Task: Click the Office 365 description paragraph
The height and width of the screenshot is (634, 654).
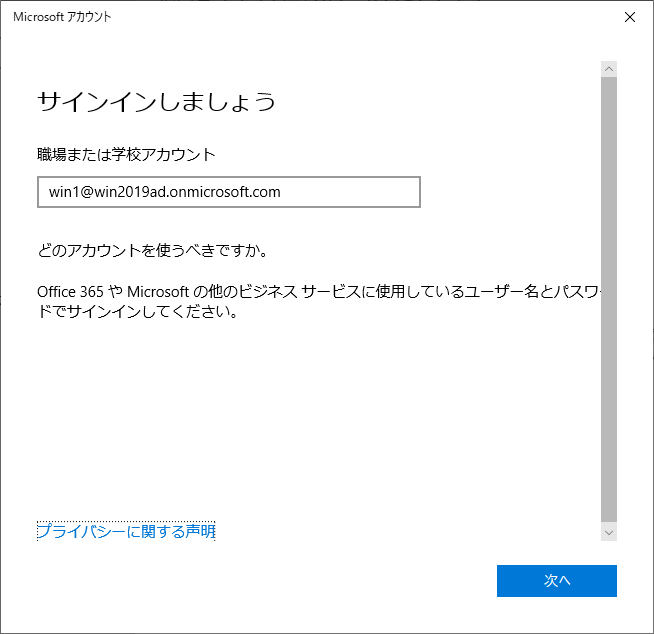Action: 319,301
